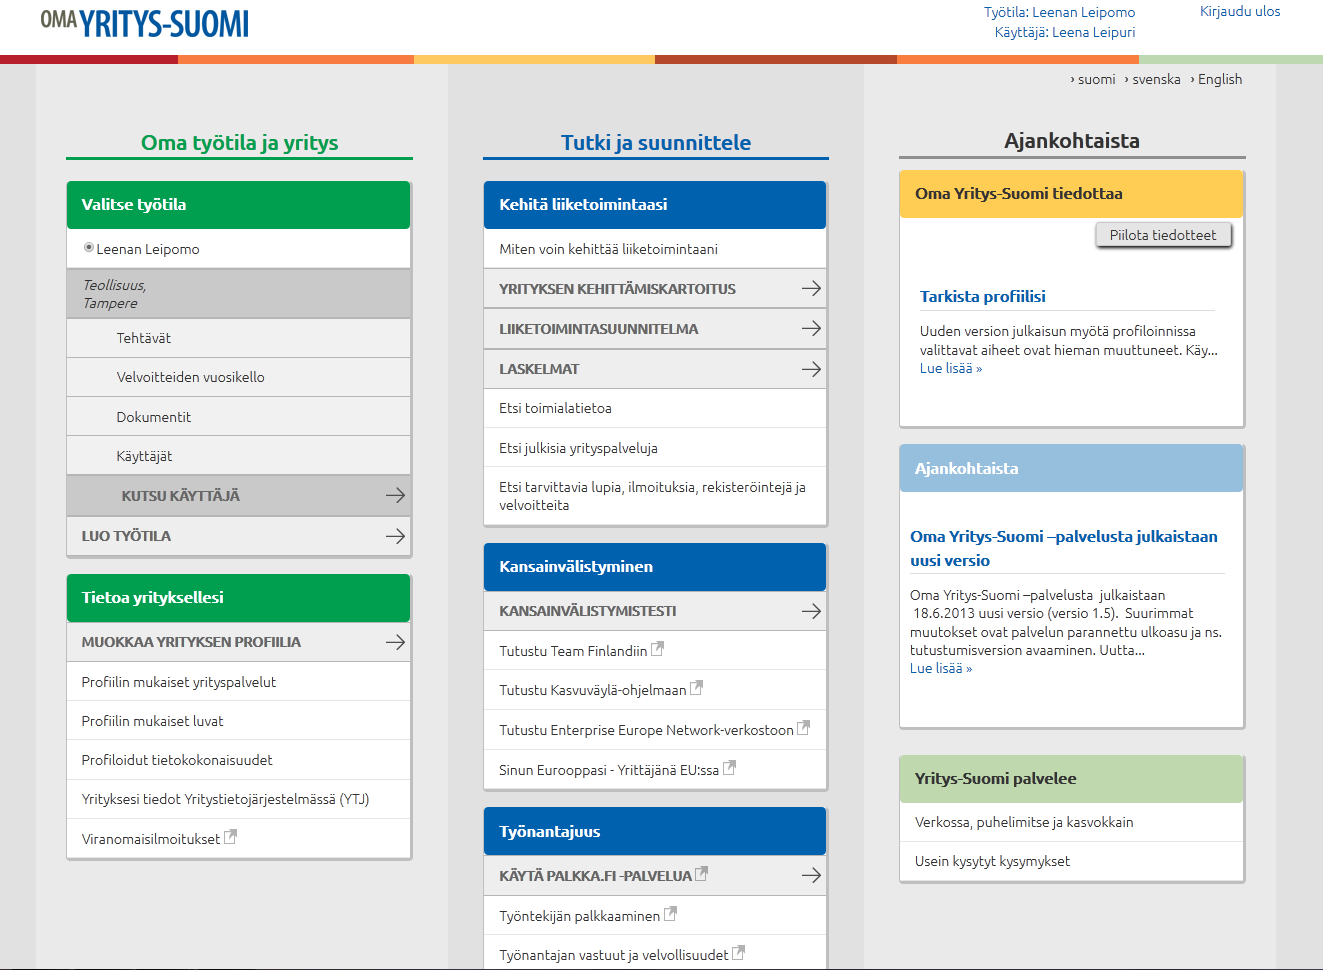Open Tutustu Team Finlandiin link
The image size is (1323, 970).
click(573, 651)
